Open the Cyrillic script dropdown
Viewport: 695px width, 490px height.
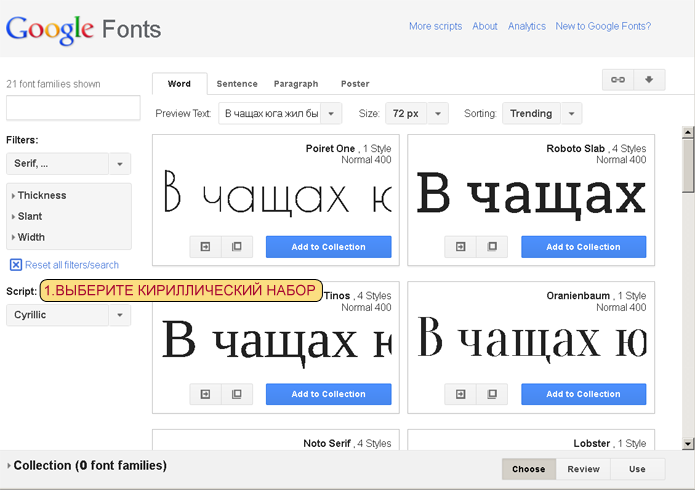point(68,315)
